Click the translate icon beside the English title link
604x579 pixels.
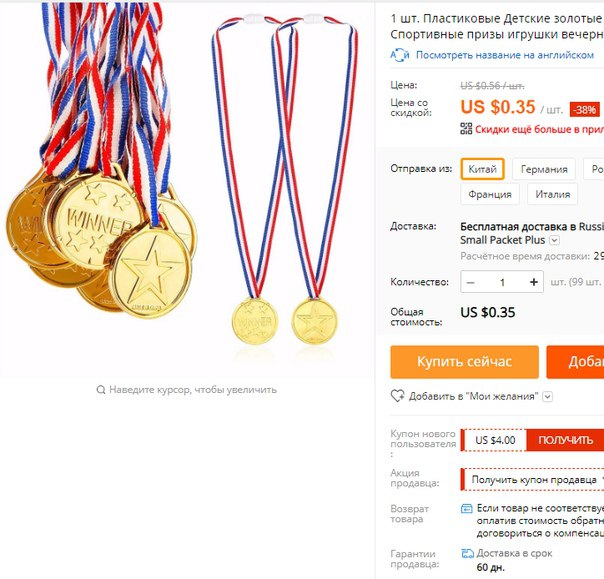tap(400, 55)
